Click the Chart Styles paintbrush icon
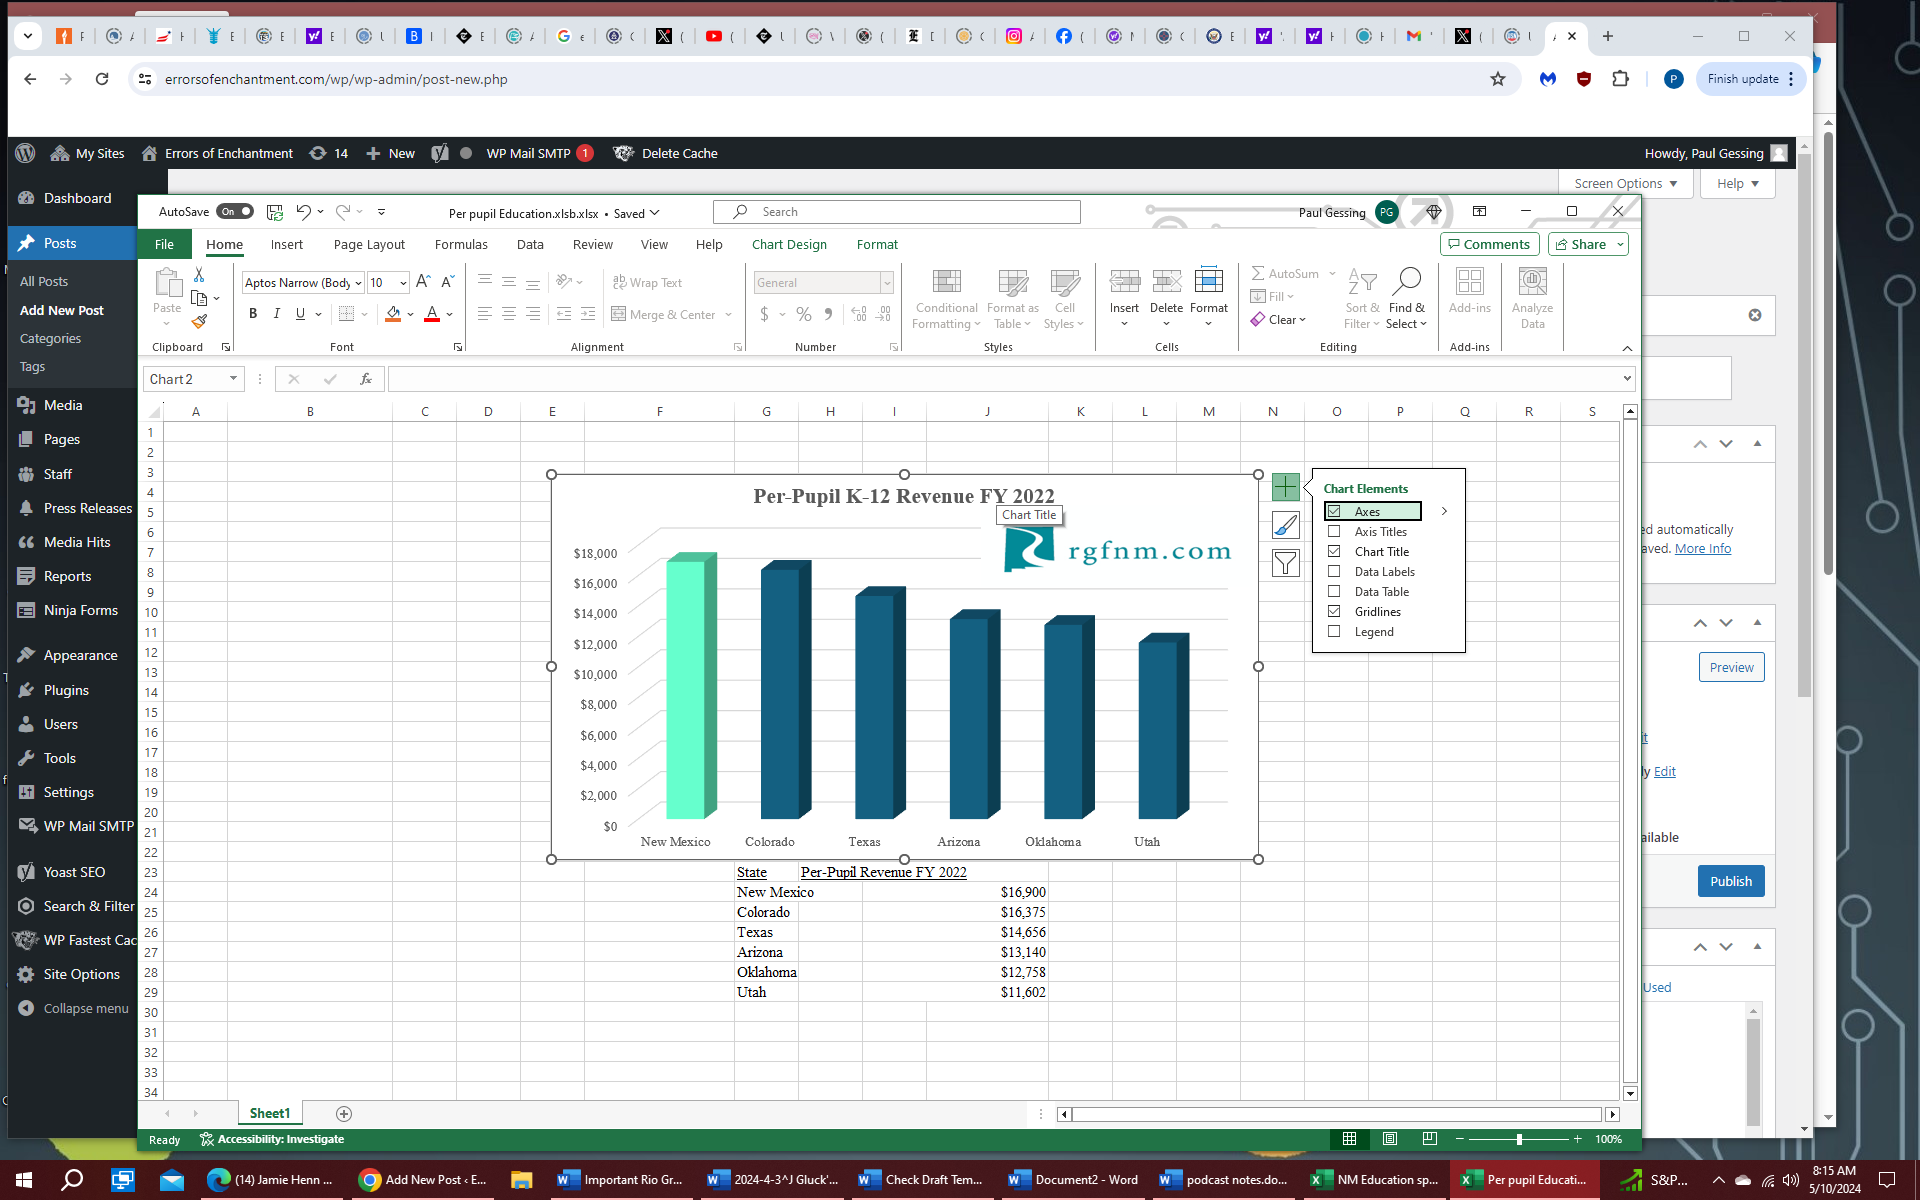The height and width of the screenshot is (1200, 1920). [x=1285, y=525]
